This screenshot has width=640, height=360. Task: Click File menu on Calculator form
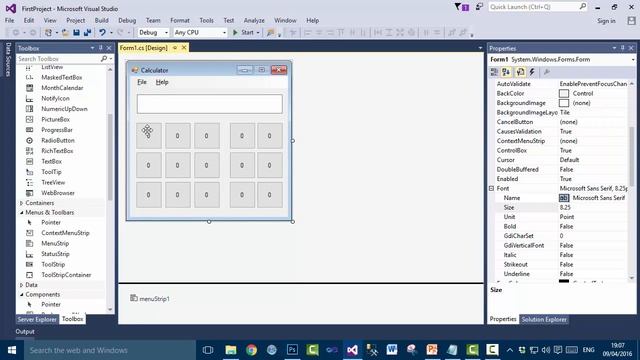[142, 82]
